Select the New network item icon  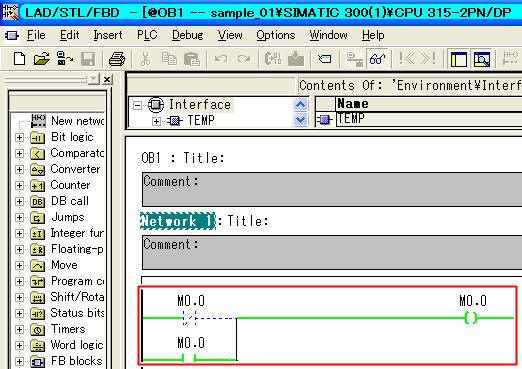pos(38,121)
